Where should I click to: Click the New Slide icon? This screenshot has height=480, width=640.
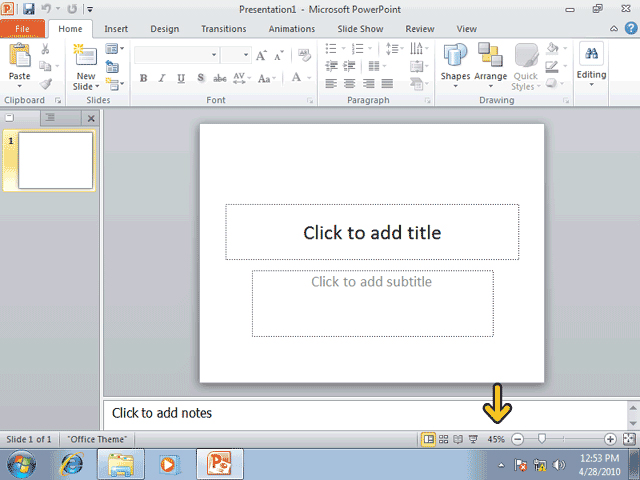point(86,55)
